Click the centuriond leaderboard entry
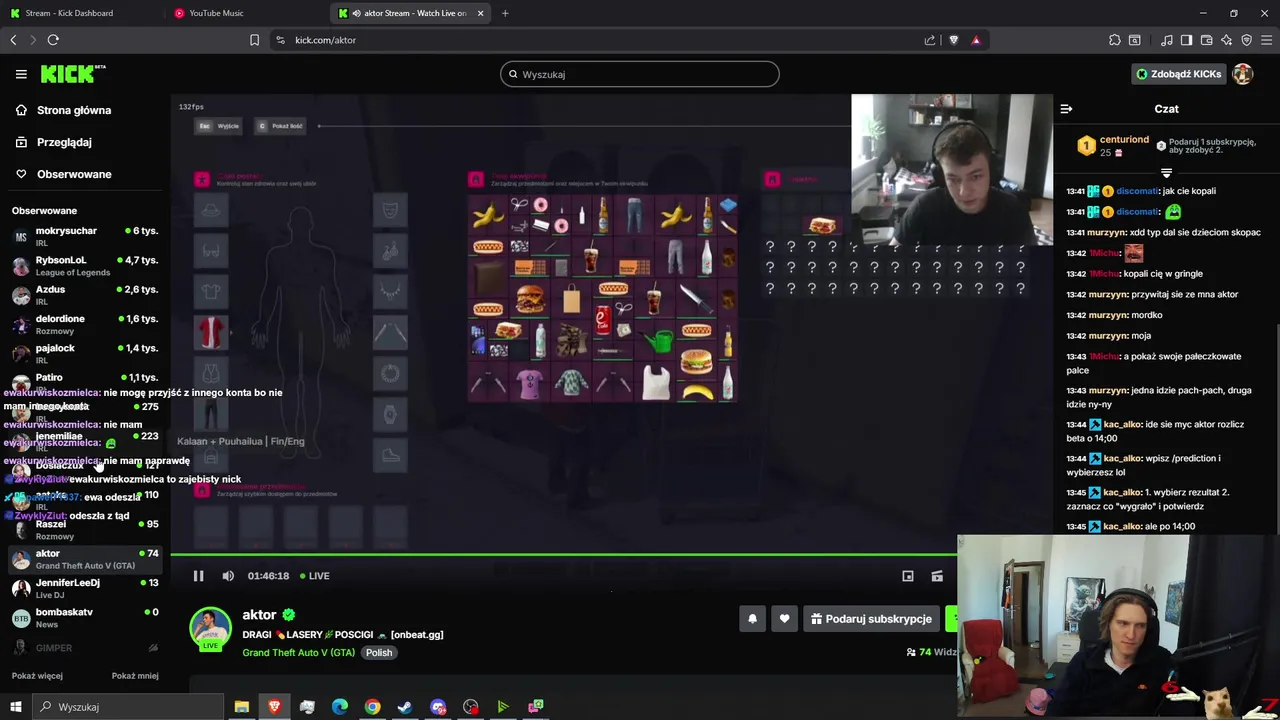The image size is (1280, 720). click(x=1113, y=146)
